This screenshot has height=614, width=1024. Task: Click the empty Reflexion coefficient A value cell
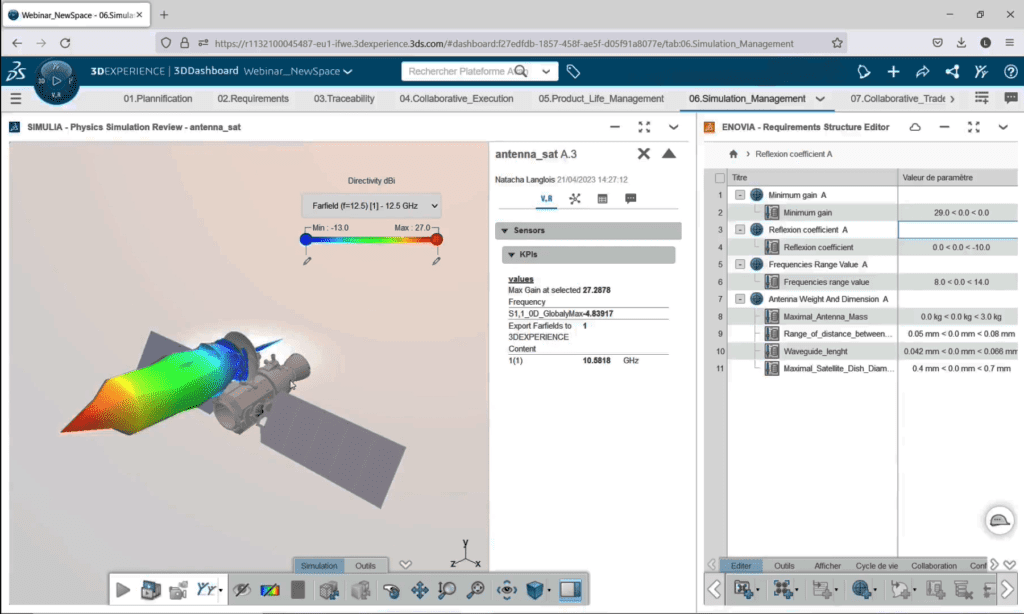(x=959, y=229)
